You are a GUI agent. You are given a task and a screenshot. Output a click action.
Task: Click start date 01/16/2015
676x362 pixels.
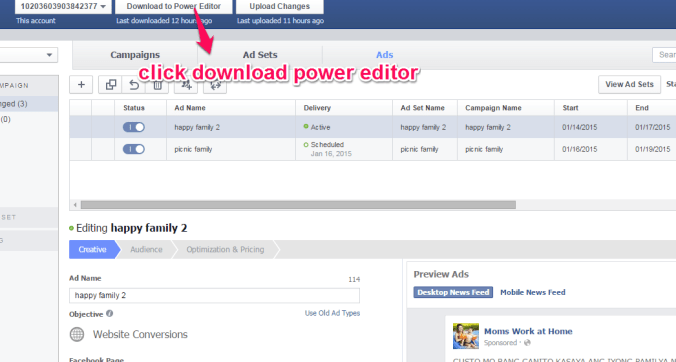coord(579,149)
